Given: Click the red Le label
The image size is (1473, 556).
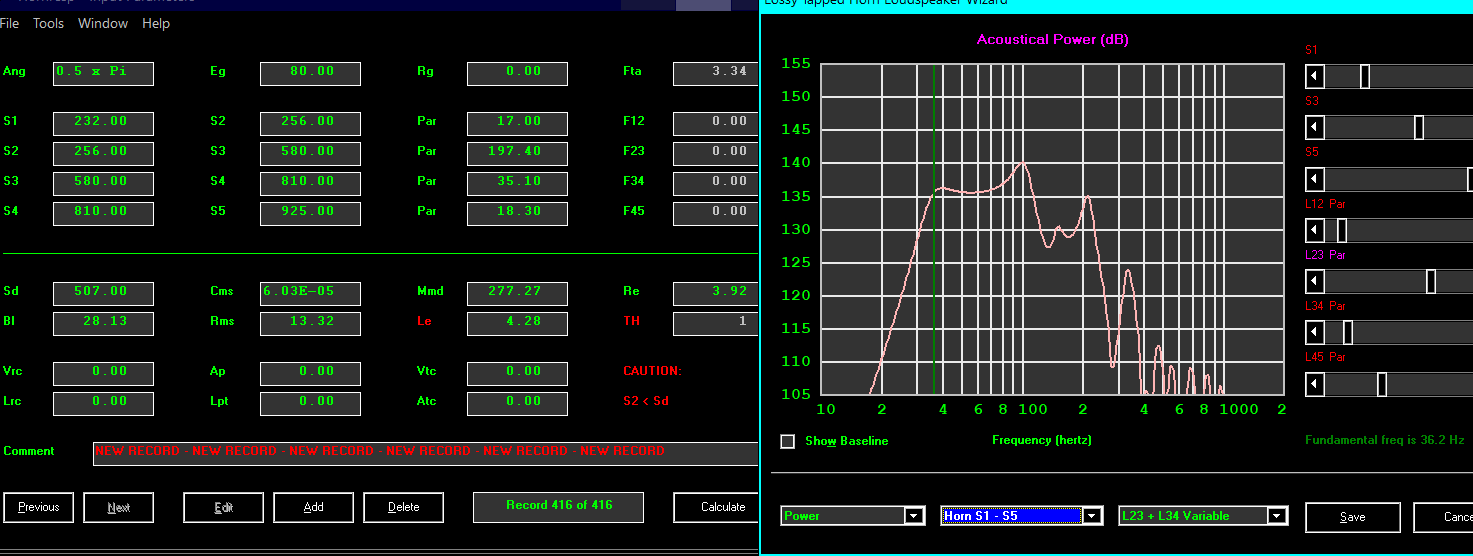Looking at the screenshot, I should pos(423,321).
